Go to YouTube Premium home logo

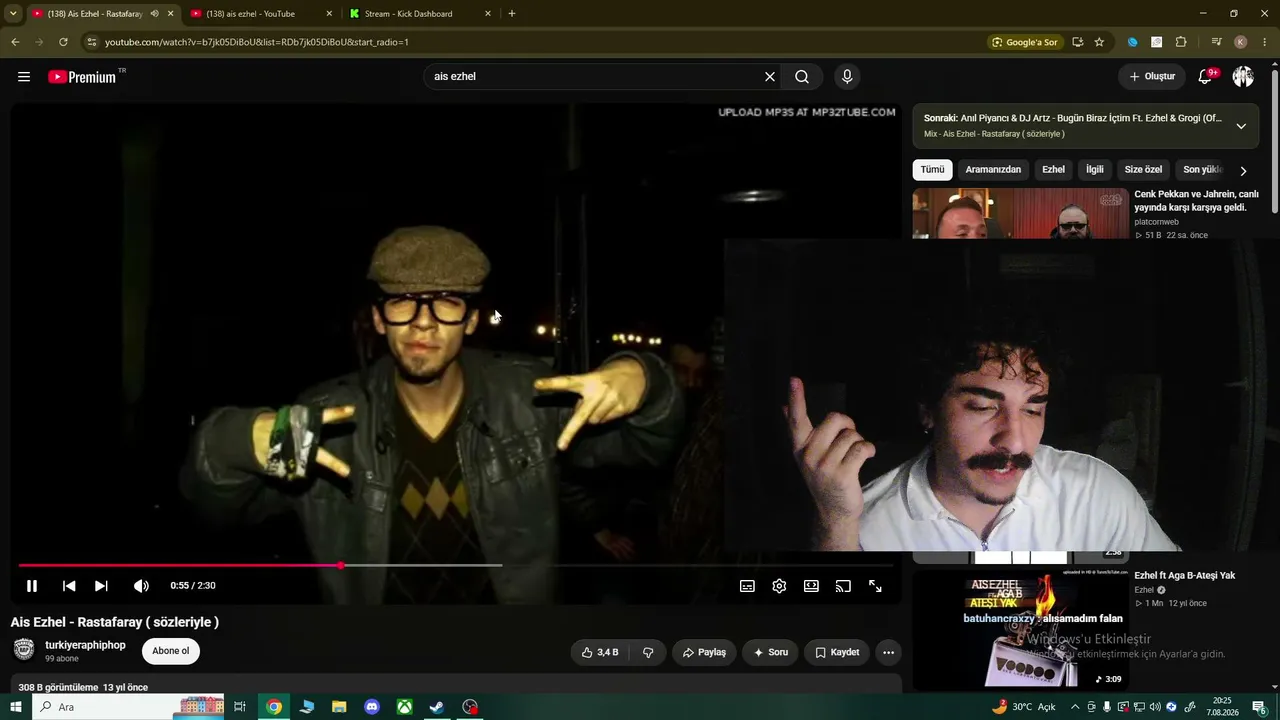click(82, 77)
